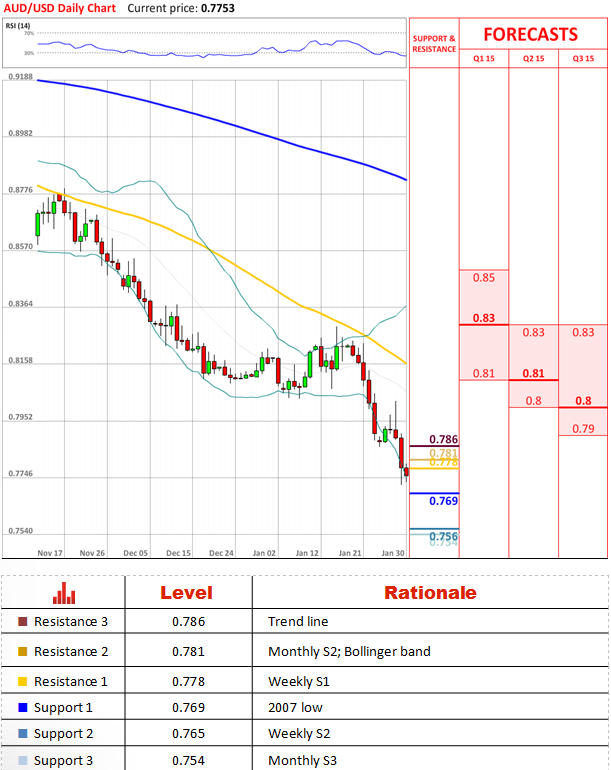Click the 0.79 forecast in Q3 15
Image resolution: width=611 pixels, height=770 pixels.
pos(583,429)
